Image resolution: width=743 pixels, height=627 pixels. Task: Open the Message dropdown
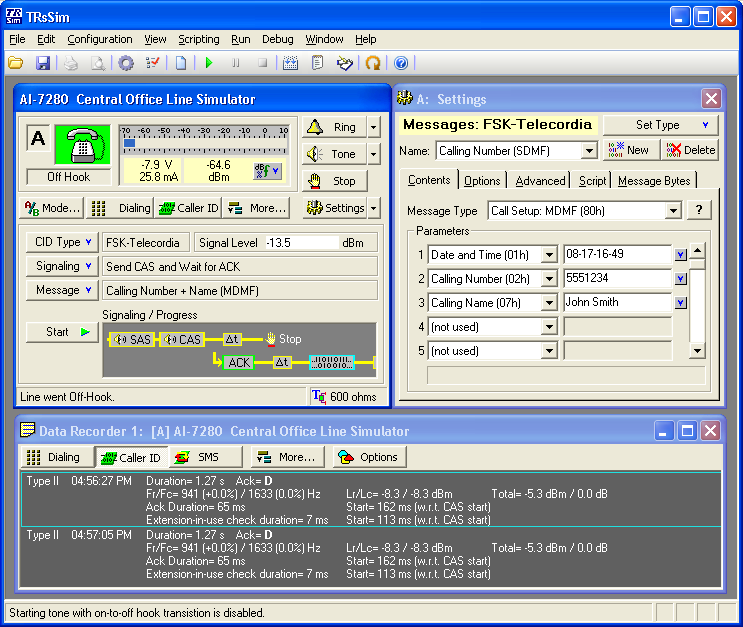(x=63, y=290)
